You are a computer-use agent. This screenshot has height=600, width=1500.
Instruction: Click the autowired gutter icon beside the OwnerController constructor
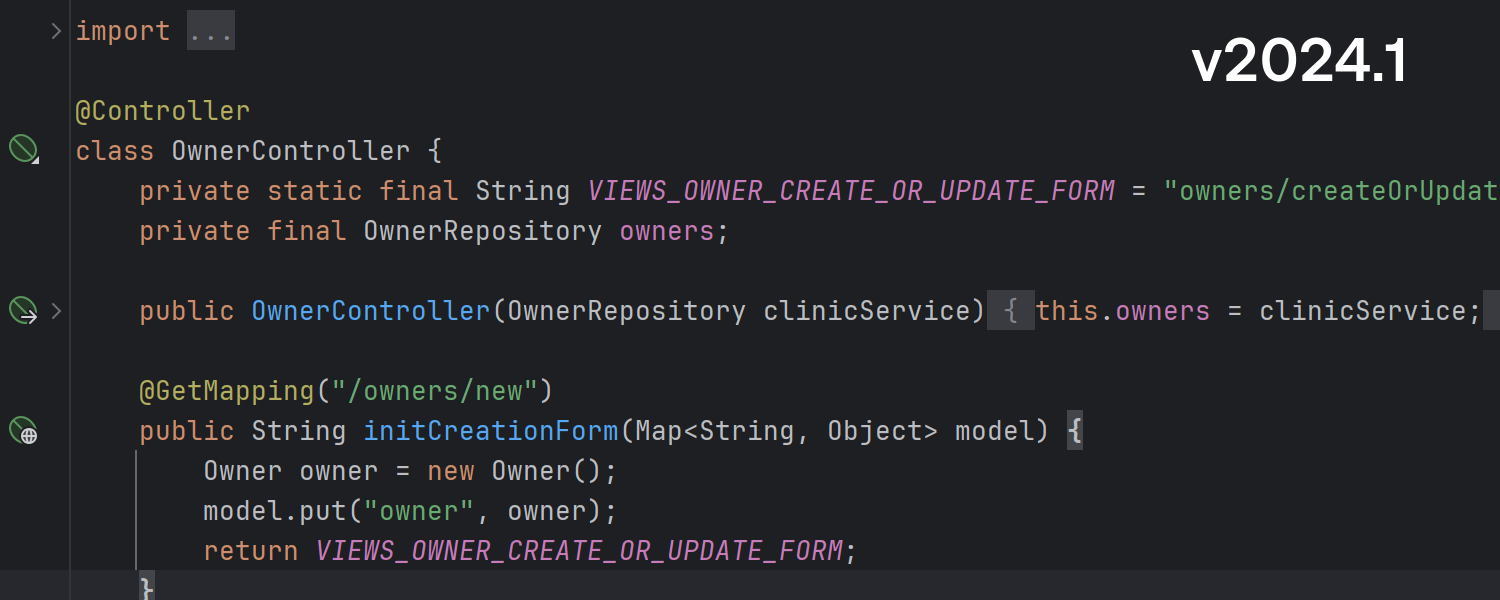(23, 311)
